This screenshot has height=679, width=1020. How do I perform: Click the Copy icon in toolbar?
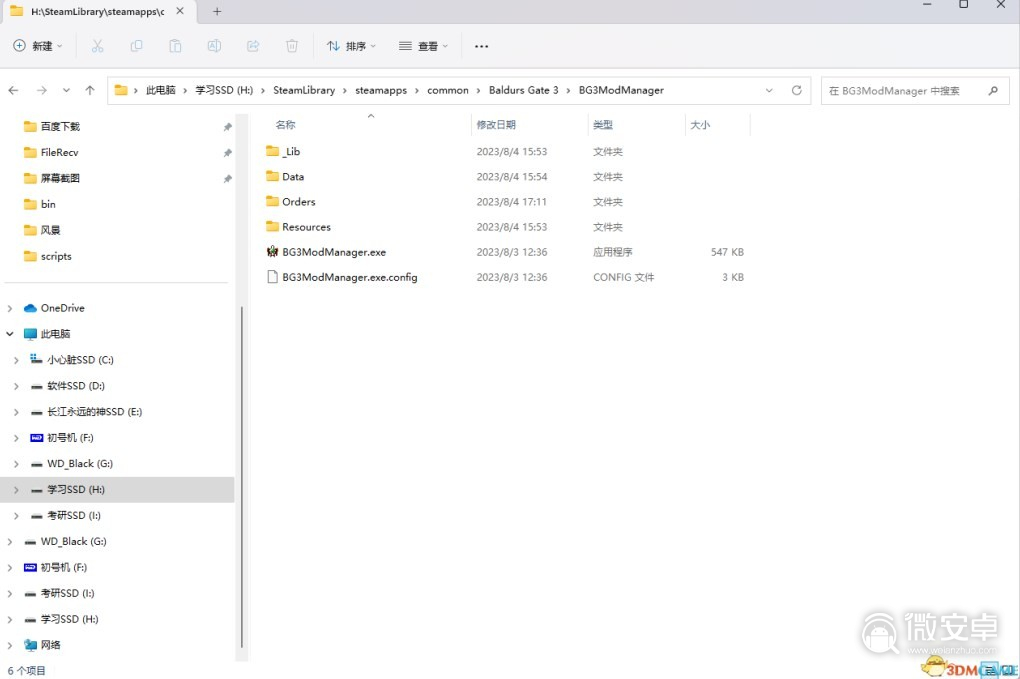pos(136,46)
